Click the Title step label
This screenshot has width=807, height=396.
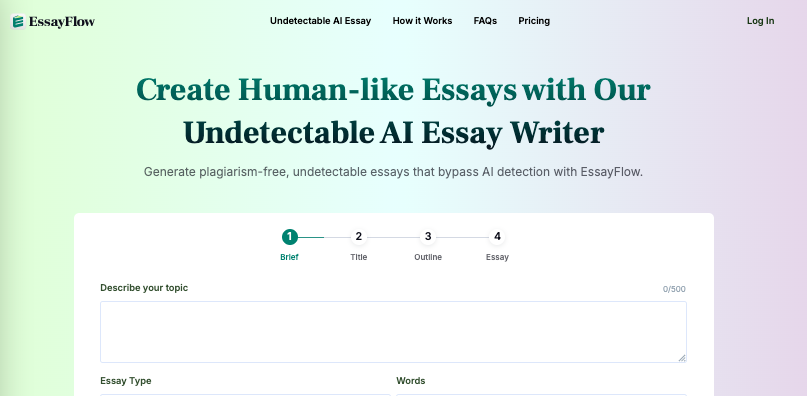coord(359,257)
